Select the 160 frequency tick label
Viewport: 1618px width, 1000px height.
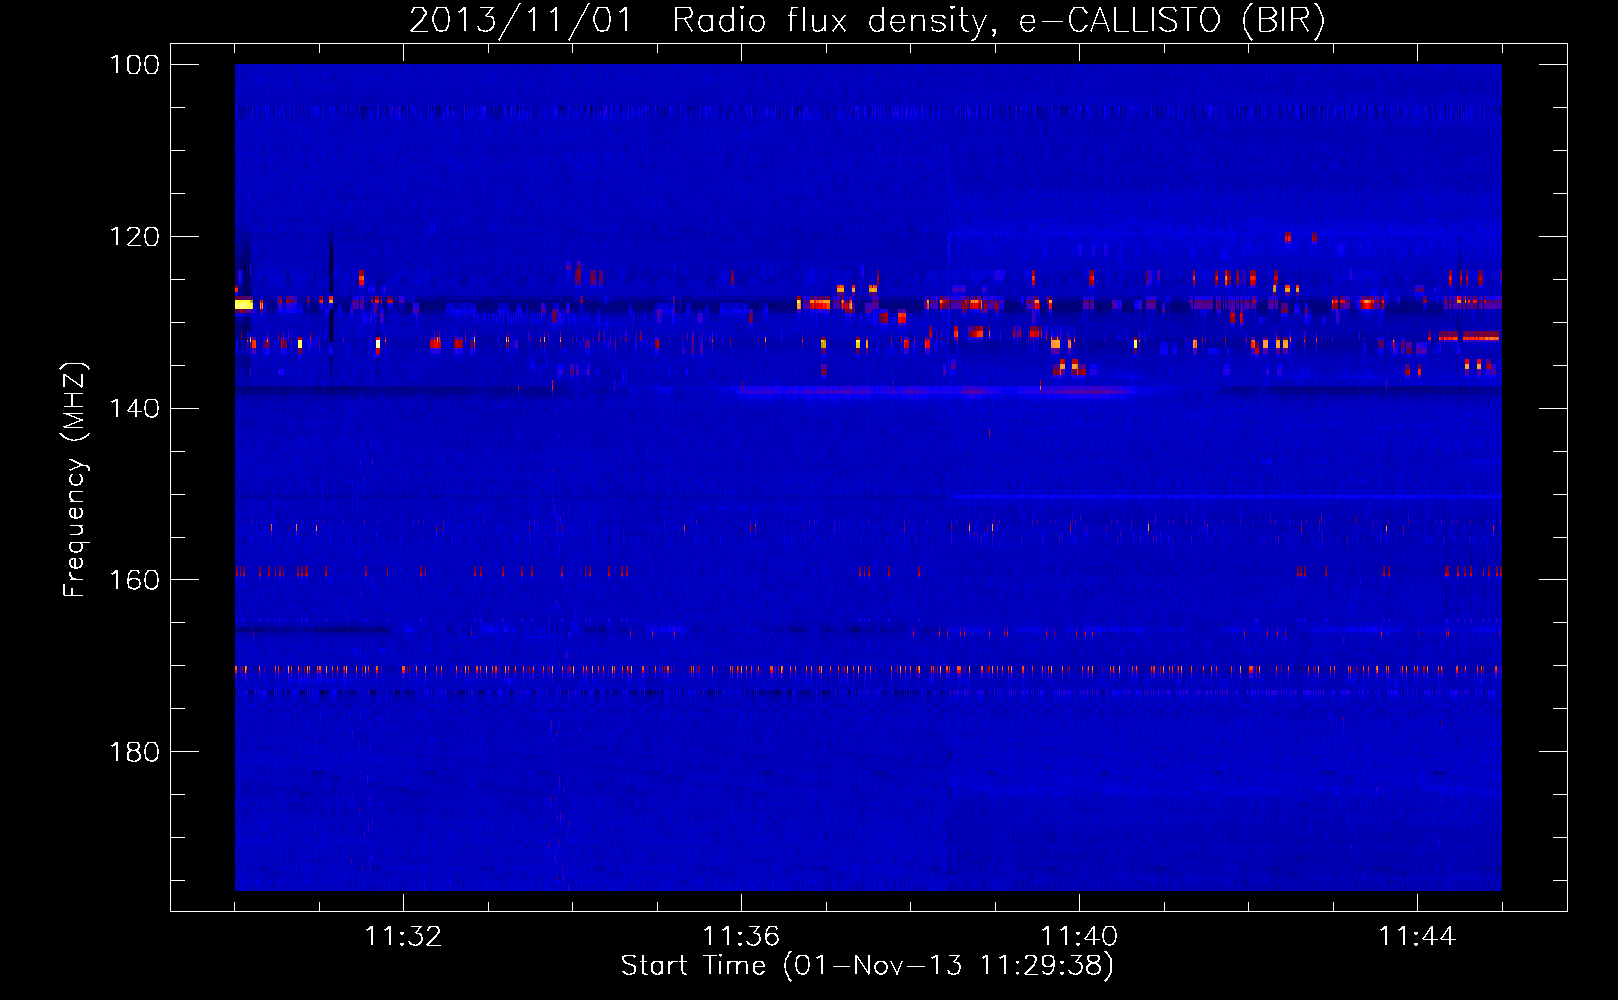point(135,580)
